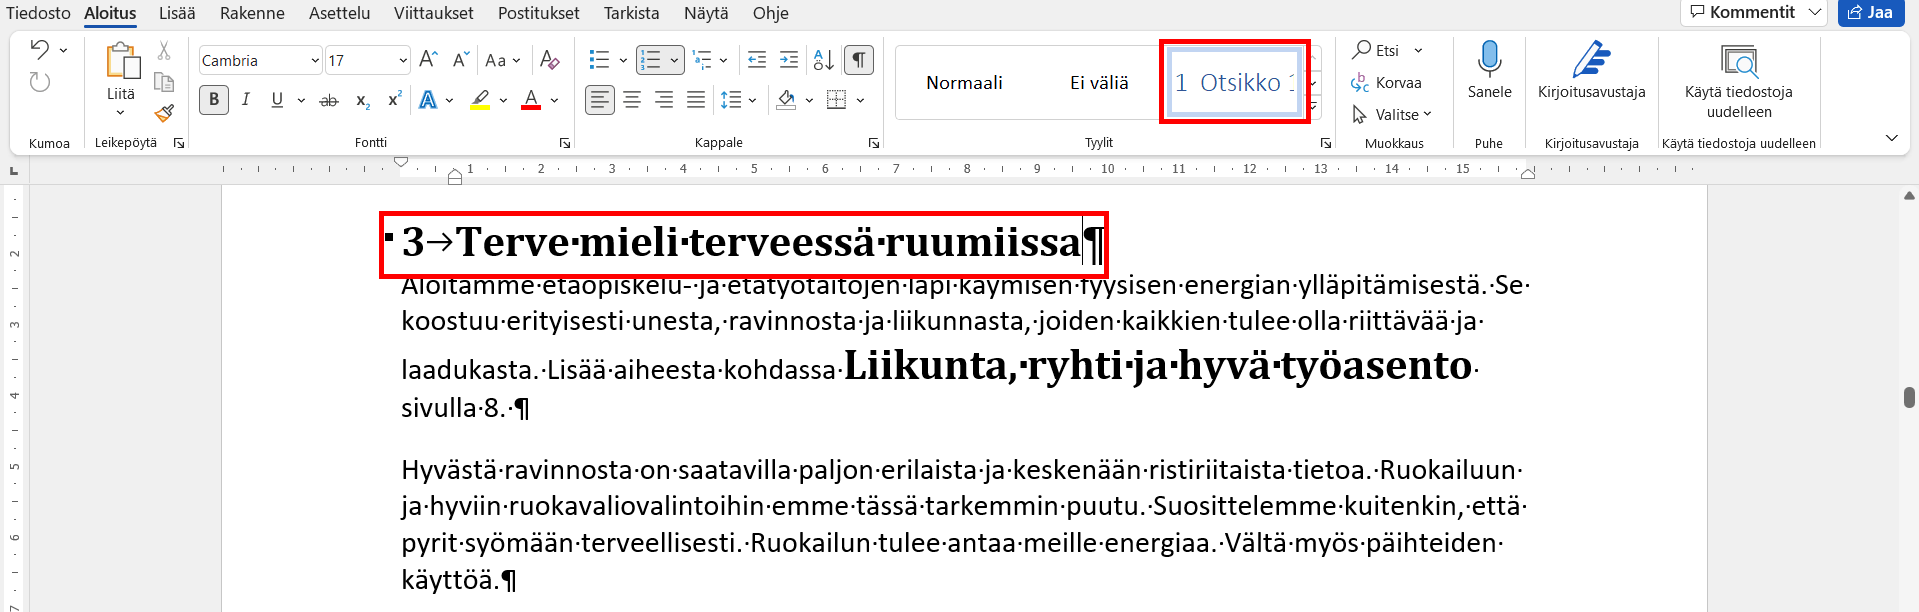Apply the Normaali style
The image size is (1919, 612).
[x=964, y=82]
